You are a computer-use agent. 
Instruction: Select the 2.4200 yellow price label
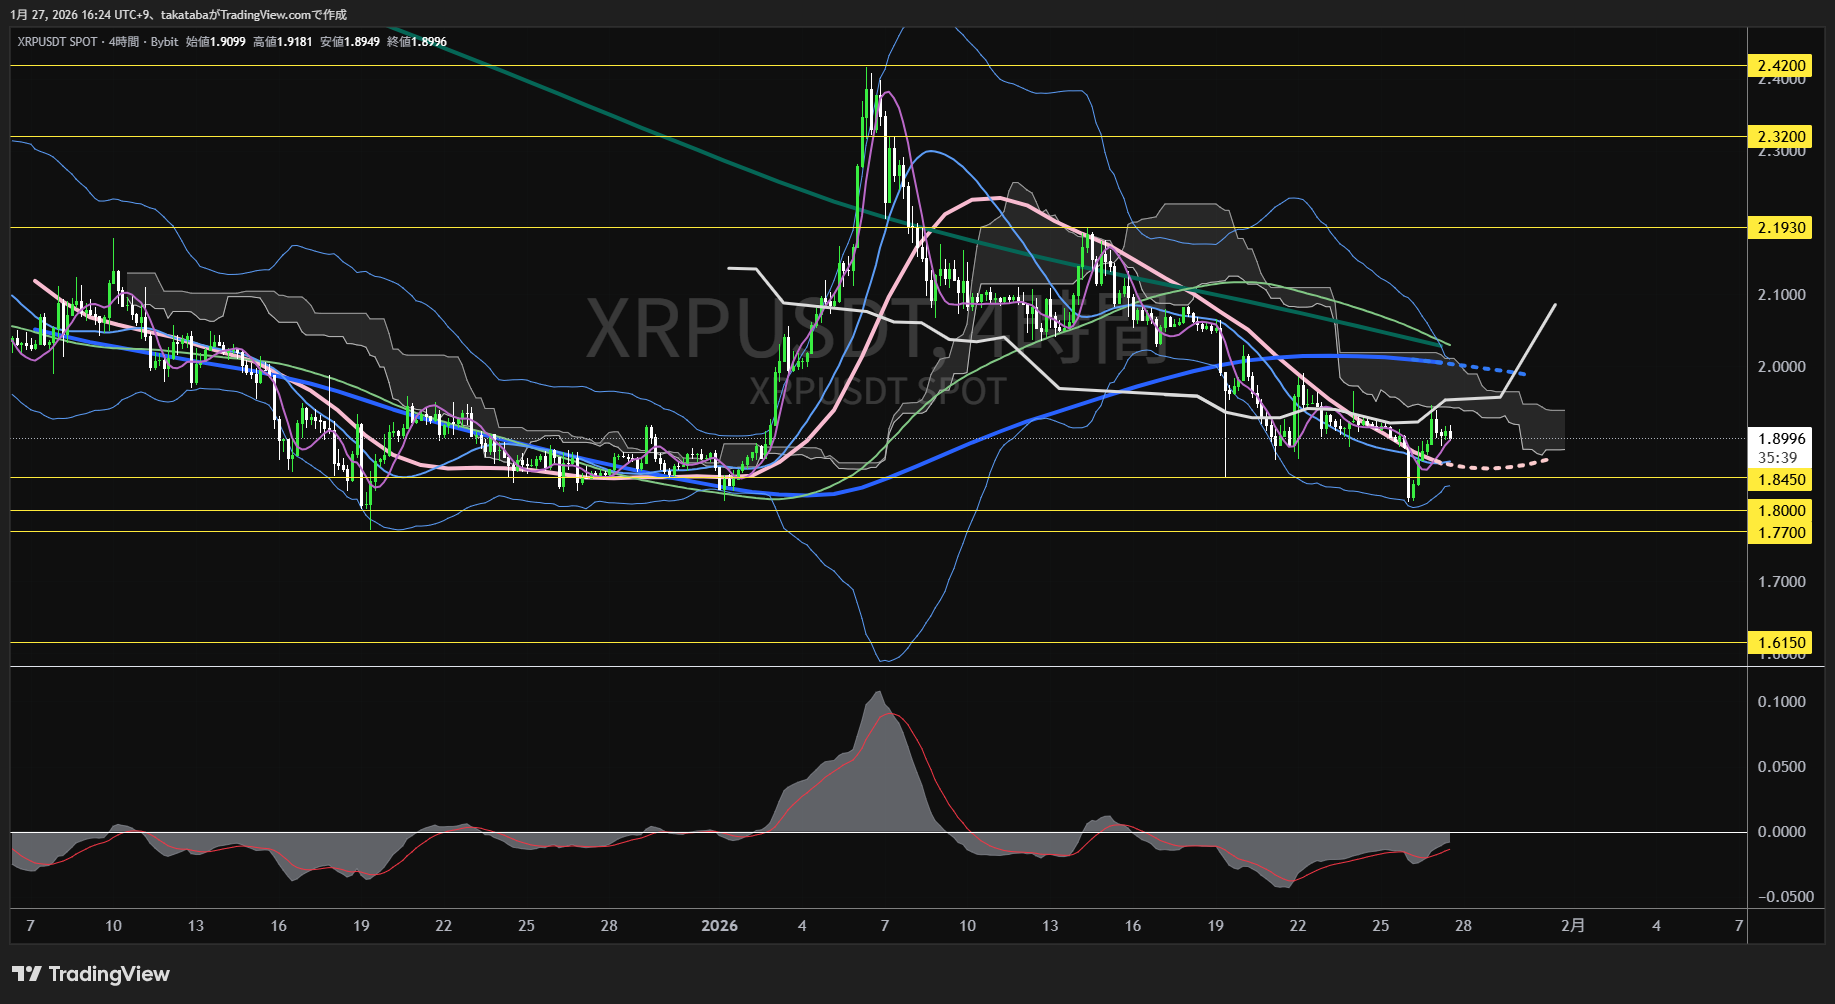tap(1782, 66)
